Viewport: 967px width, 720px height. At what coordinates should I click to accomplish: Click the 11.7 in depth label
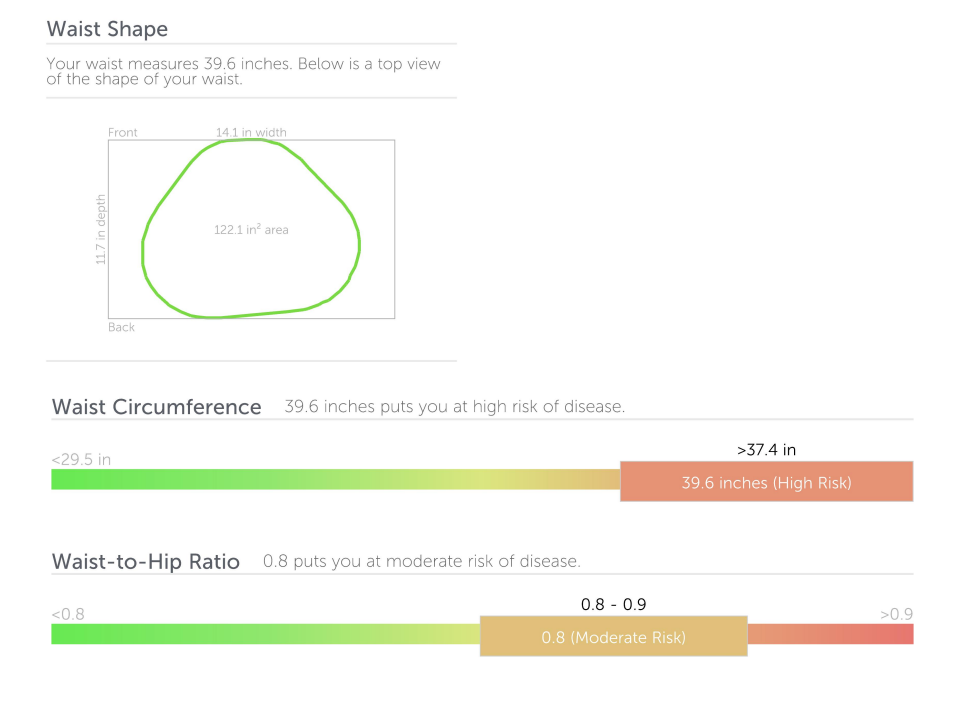(101, 230)
